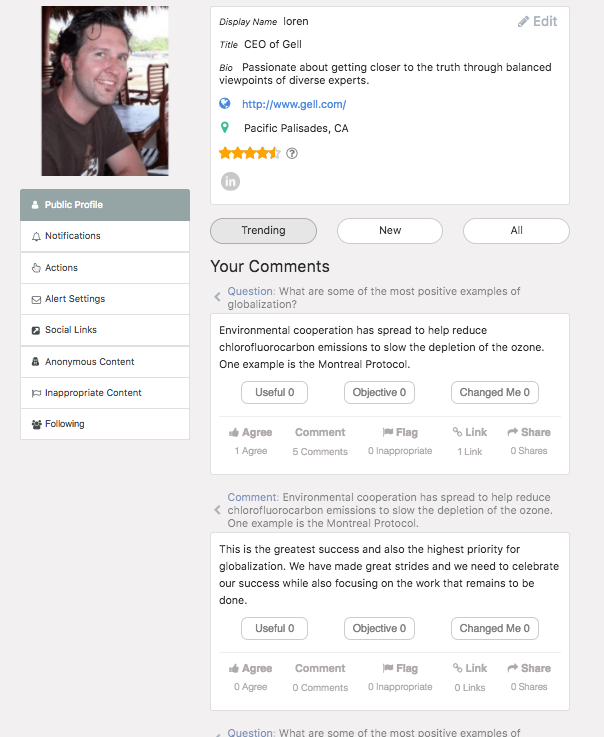
Task: Expand the Comment context with its left chevron
Action: [x=218, y=510]
